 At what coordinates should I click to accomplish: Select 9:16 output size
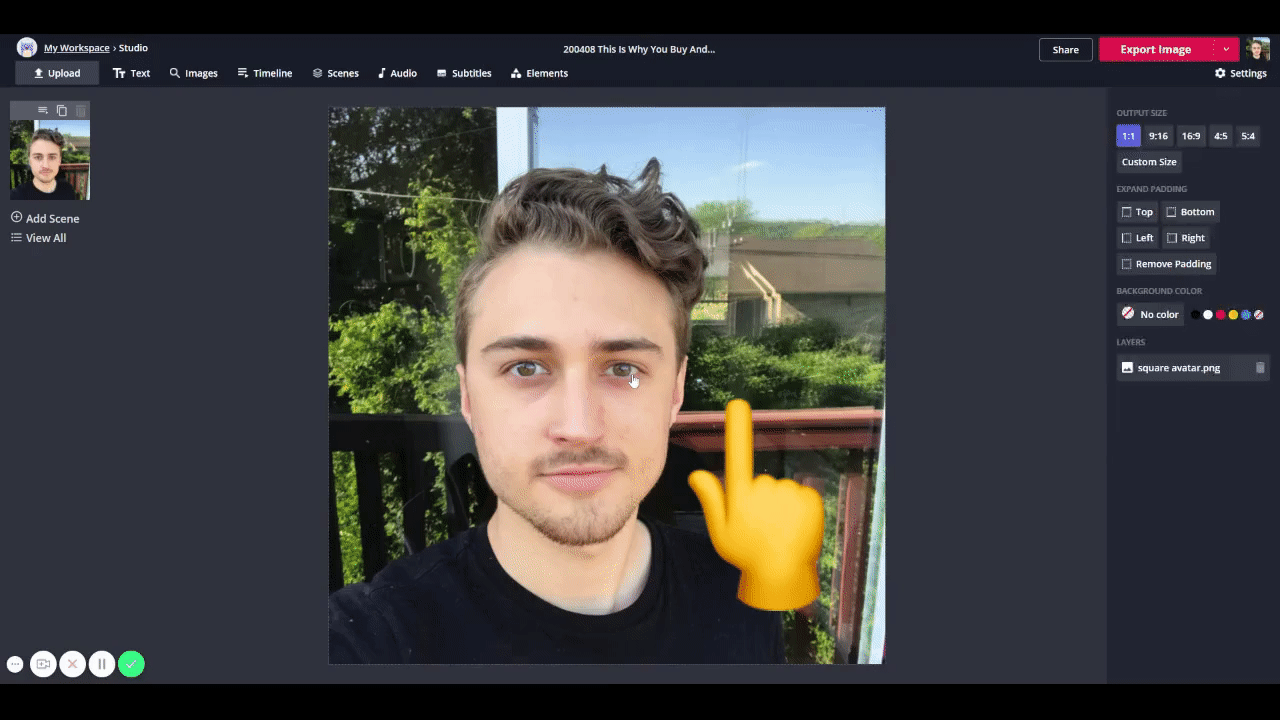point(1158,136)
